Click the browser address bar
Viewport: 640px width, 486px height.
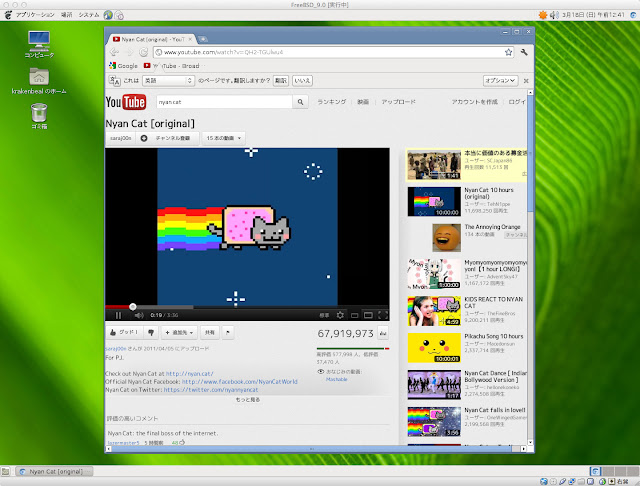[333, 52]
